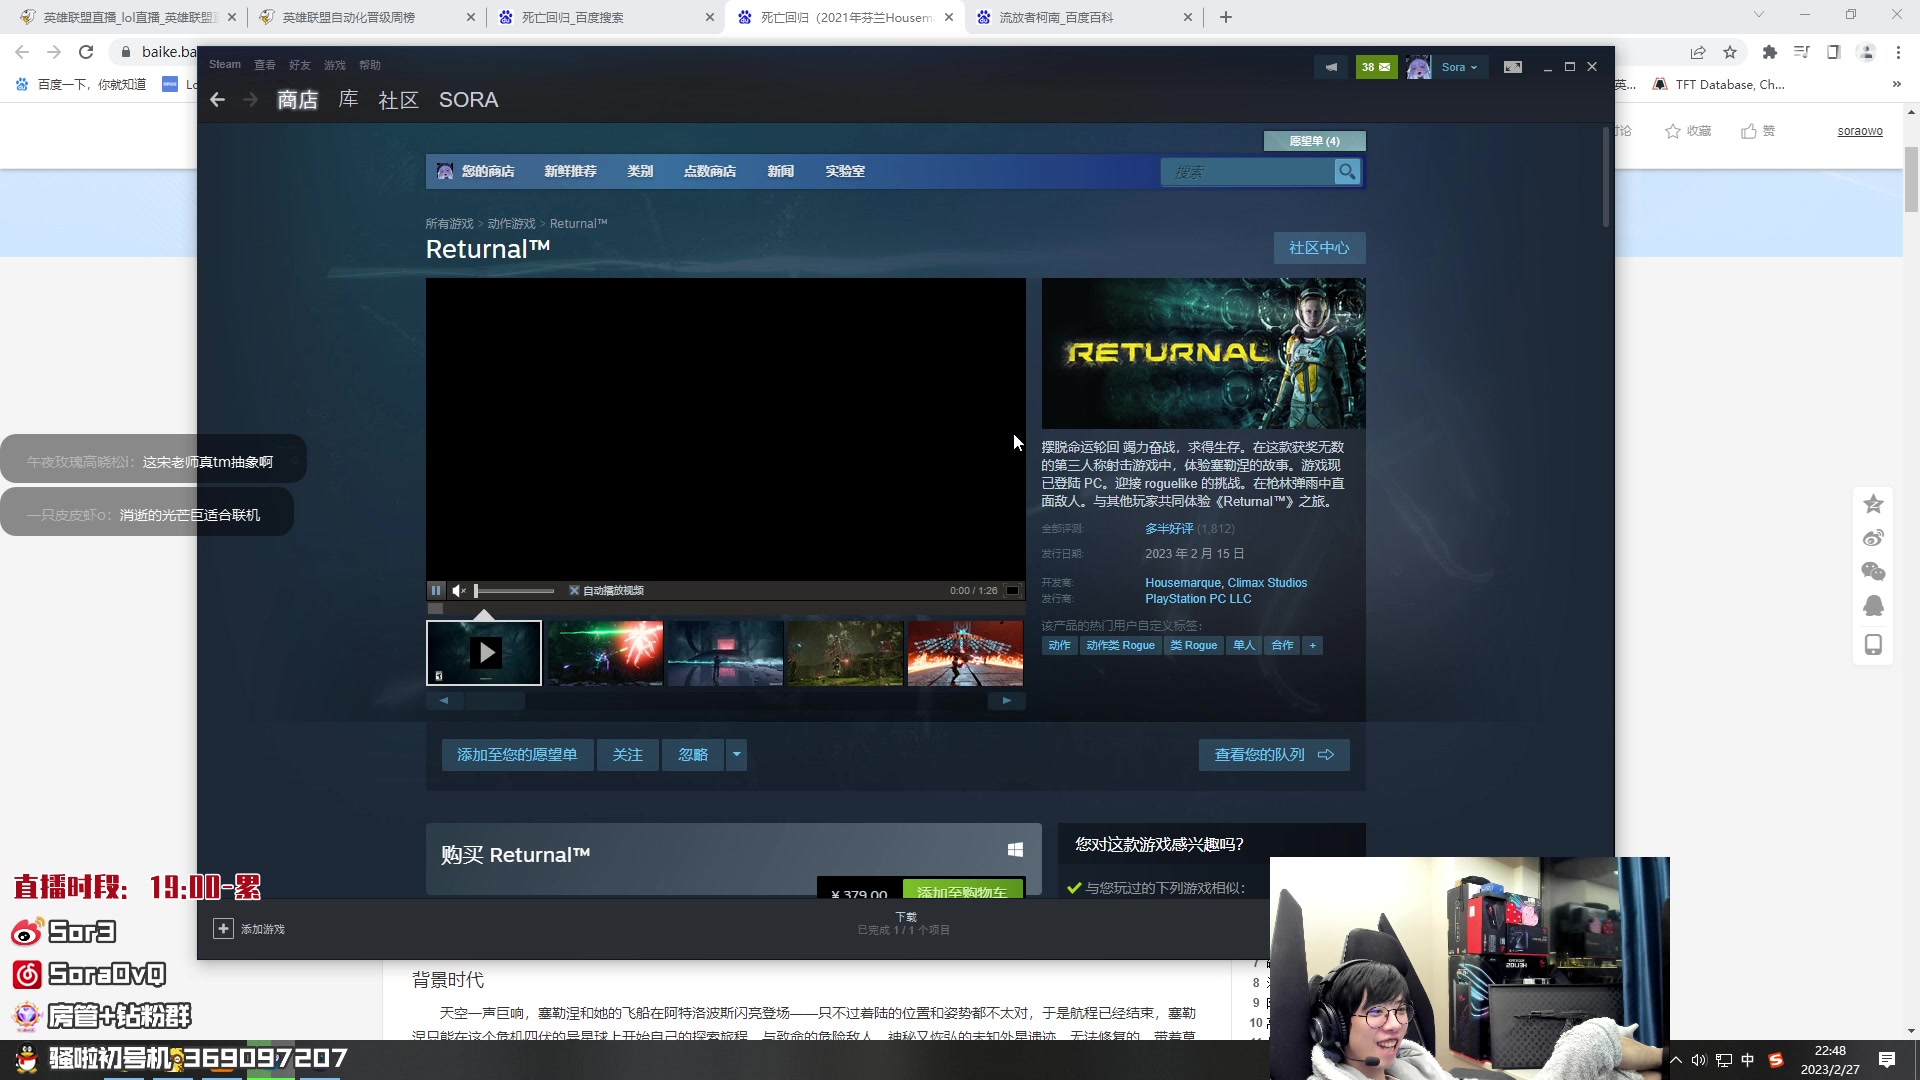The image size is (1920, 1080).
Task: Show hidden system tray icons
Action: 1676,1060
